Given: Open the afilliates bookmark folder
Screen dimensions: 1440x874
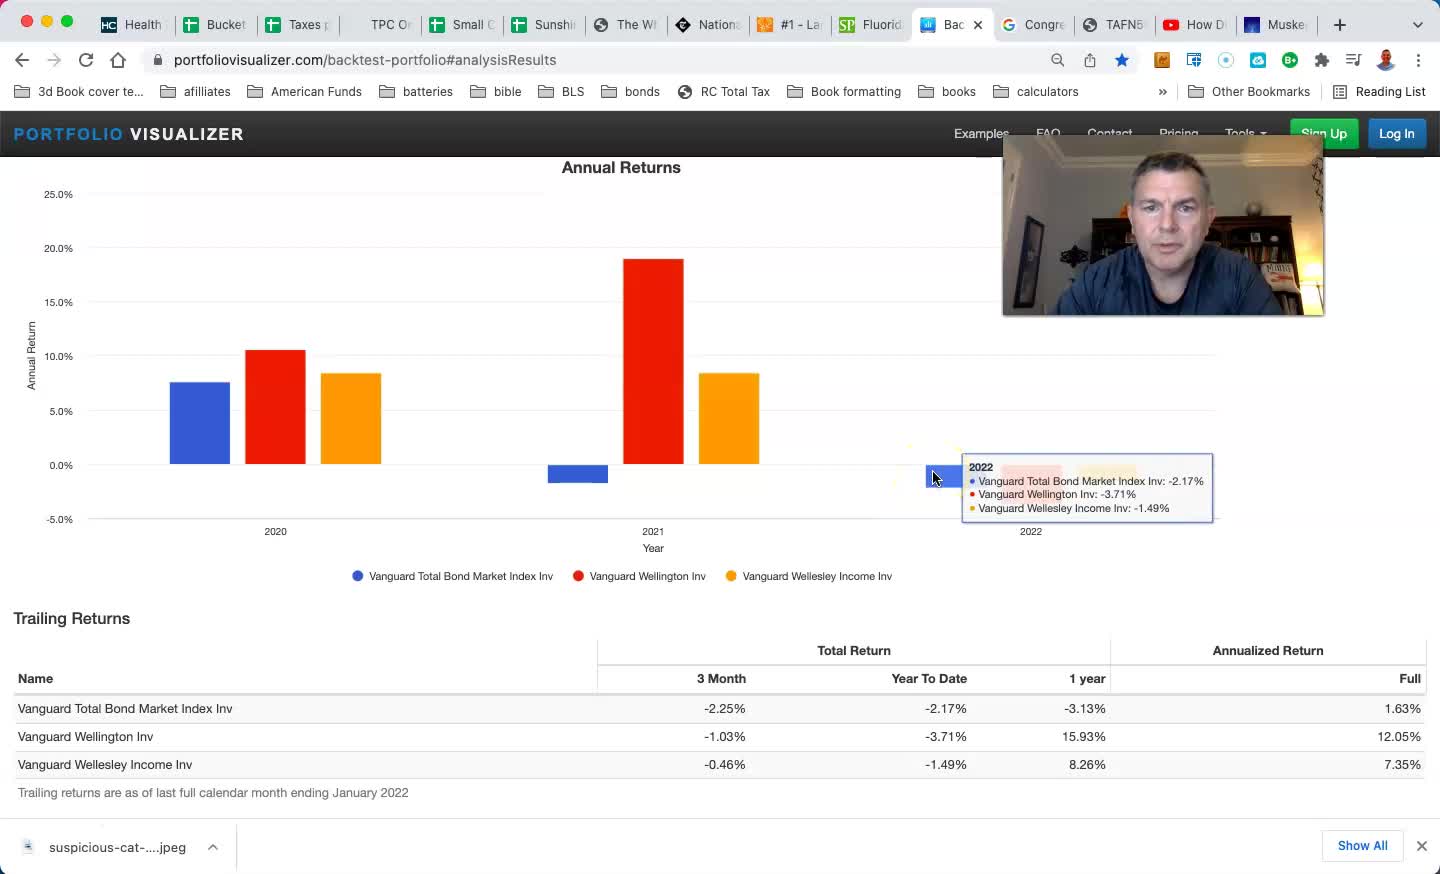Looking at the screenshot, I should pyautogui.click(x=195, y=92).
